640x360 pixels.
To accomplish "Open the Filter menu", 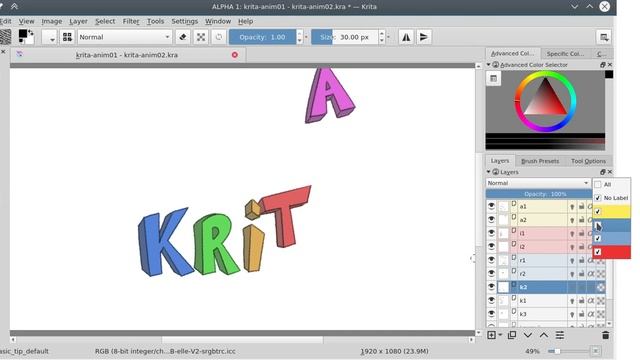I will click(131, 21).
